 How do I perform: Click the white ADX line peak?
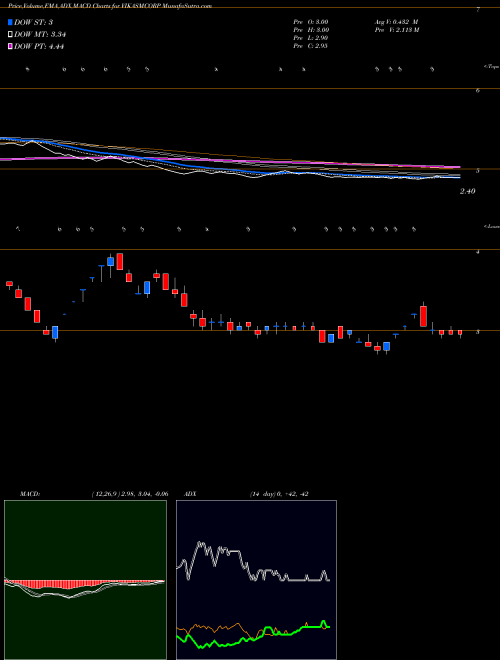point(200,544)
